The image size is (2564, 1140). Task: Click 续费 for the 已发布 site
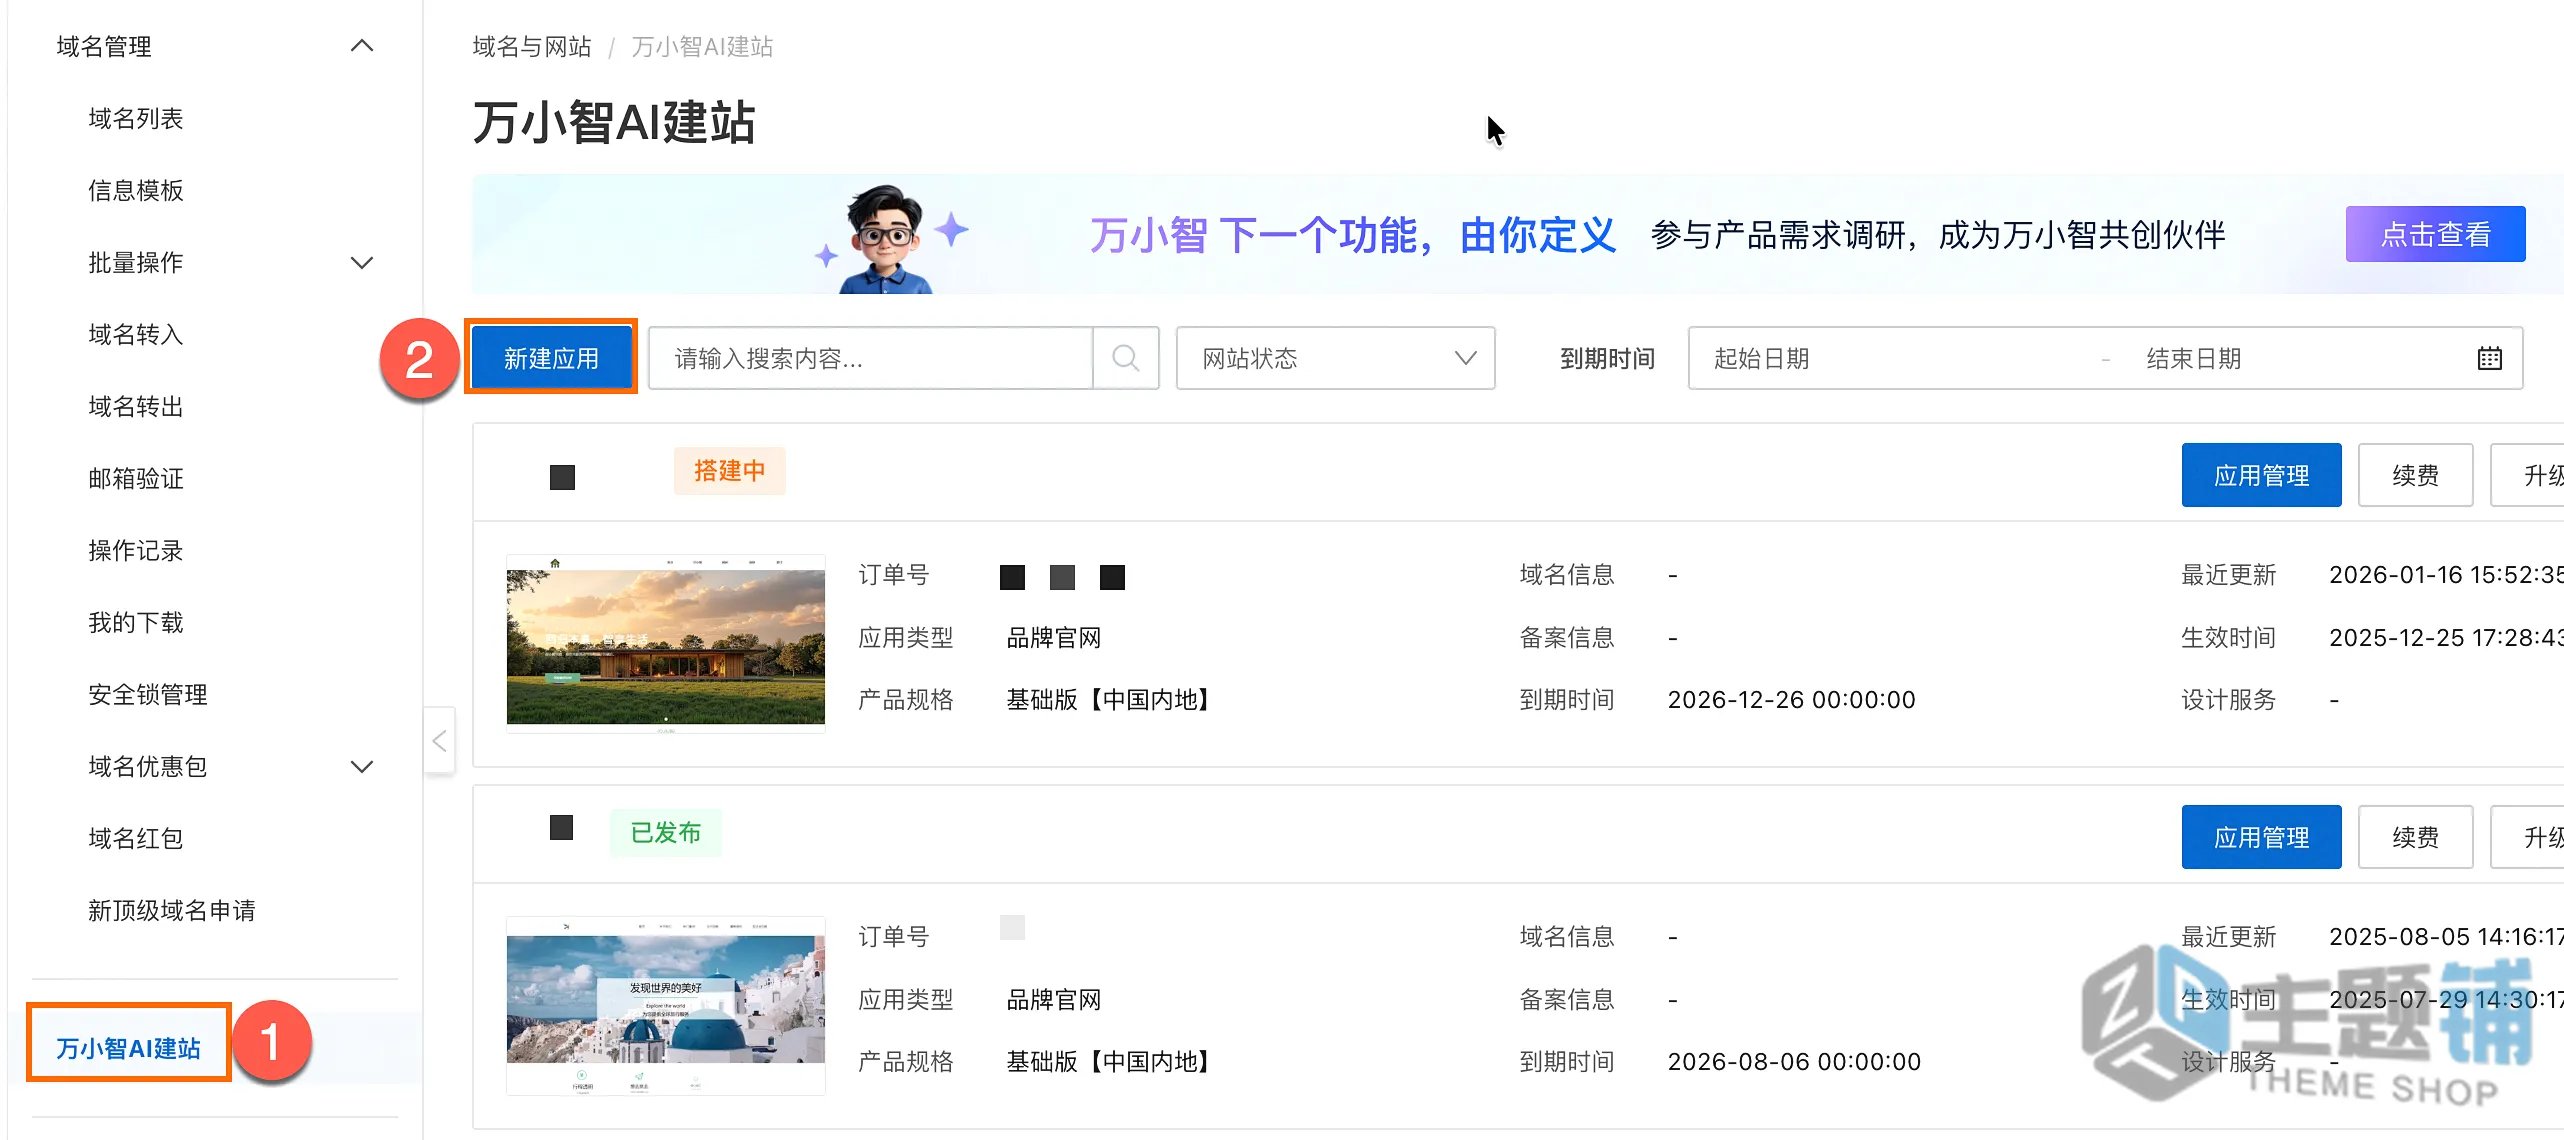click(2415, 837)
